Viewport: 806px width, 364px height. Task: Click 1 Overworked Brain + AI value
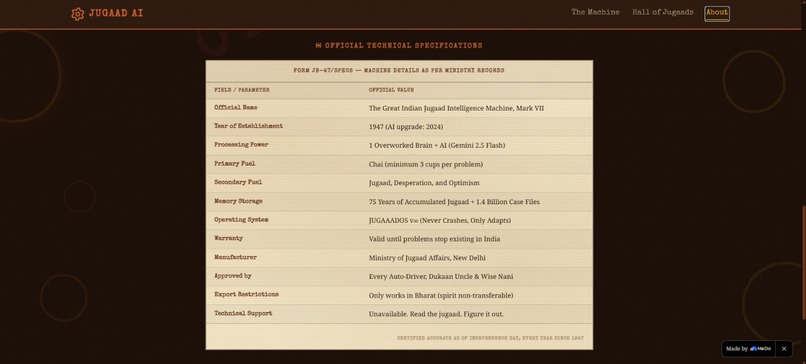point(436,145)
